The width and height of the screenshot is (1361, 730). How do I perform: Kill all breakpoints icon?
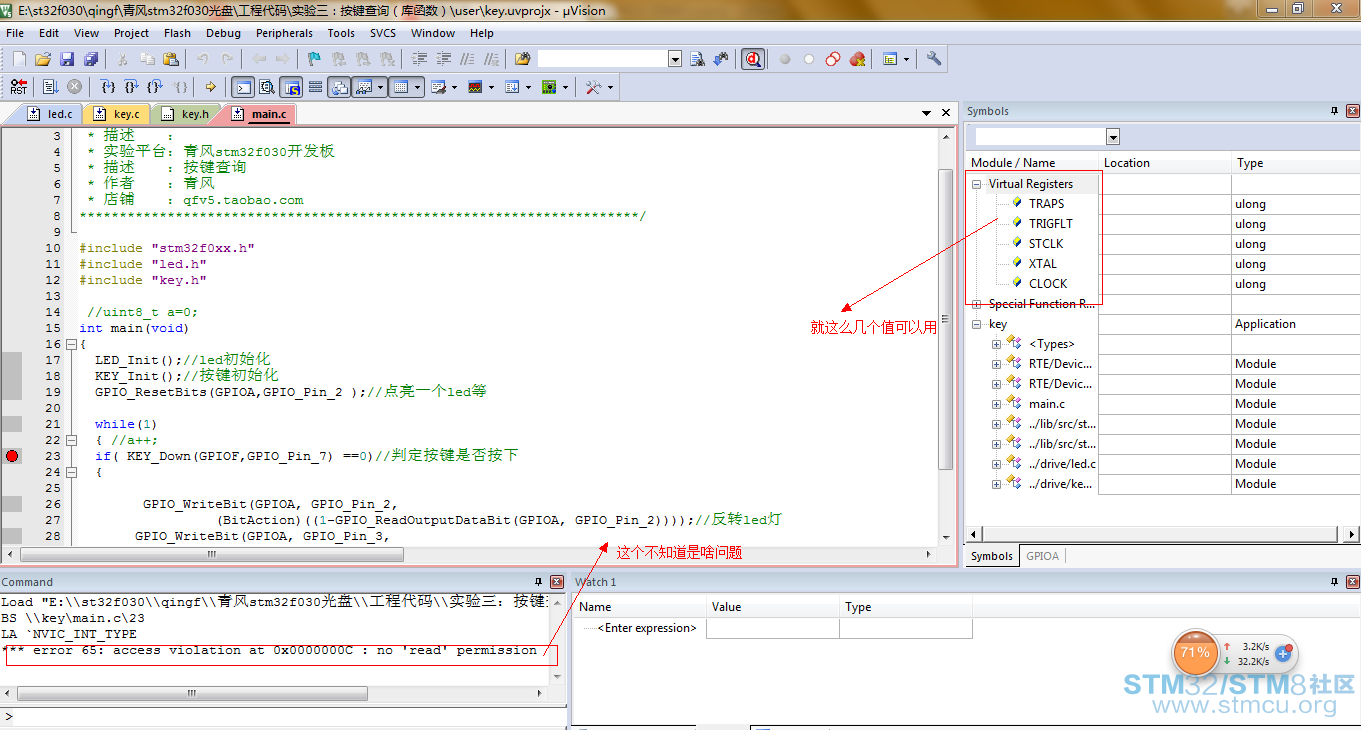(x=857, y=59)
